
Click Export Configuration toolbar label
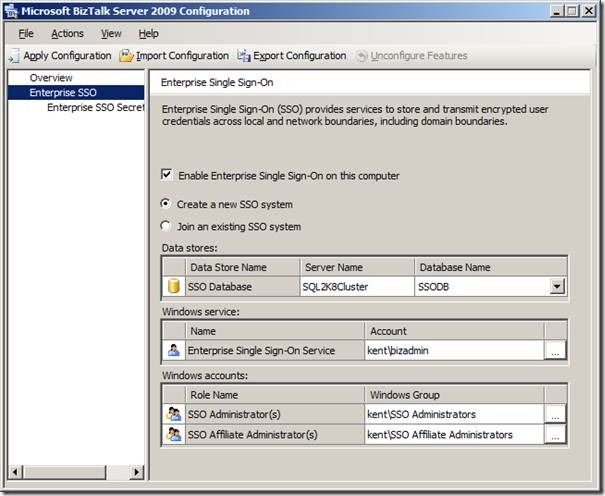click(299, 56)
